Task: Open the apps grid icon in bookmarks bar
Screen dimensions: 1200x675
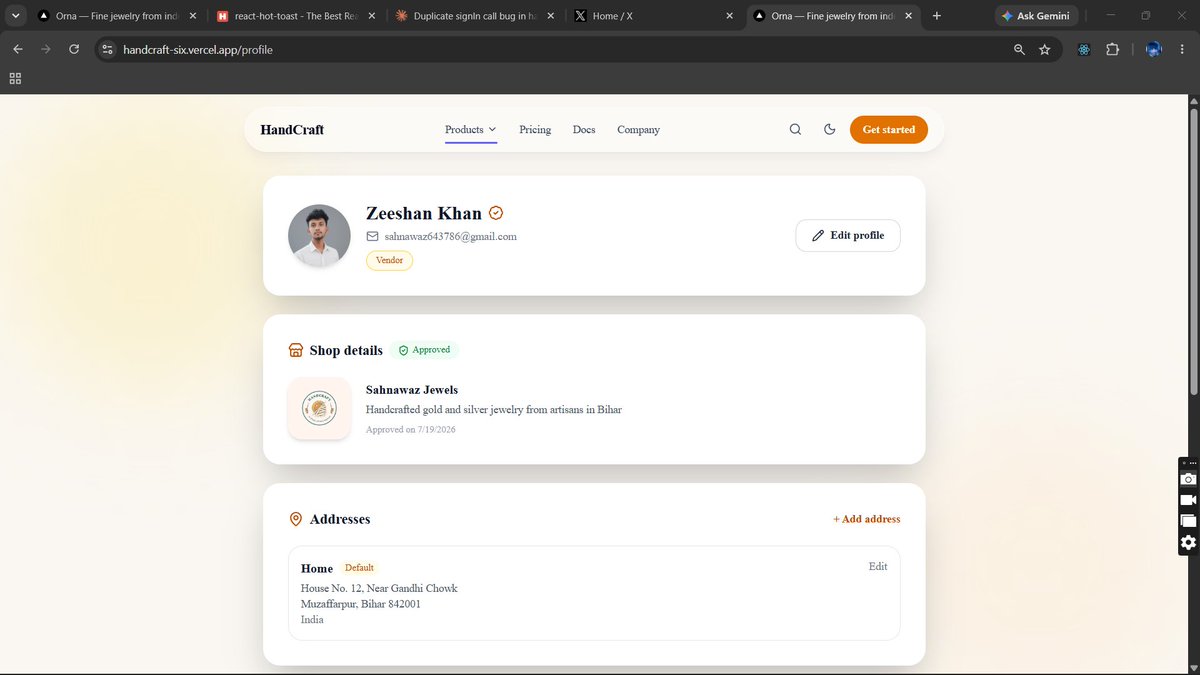Action: point(15,78)
